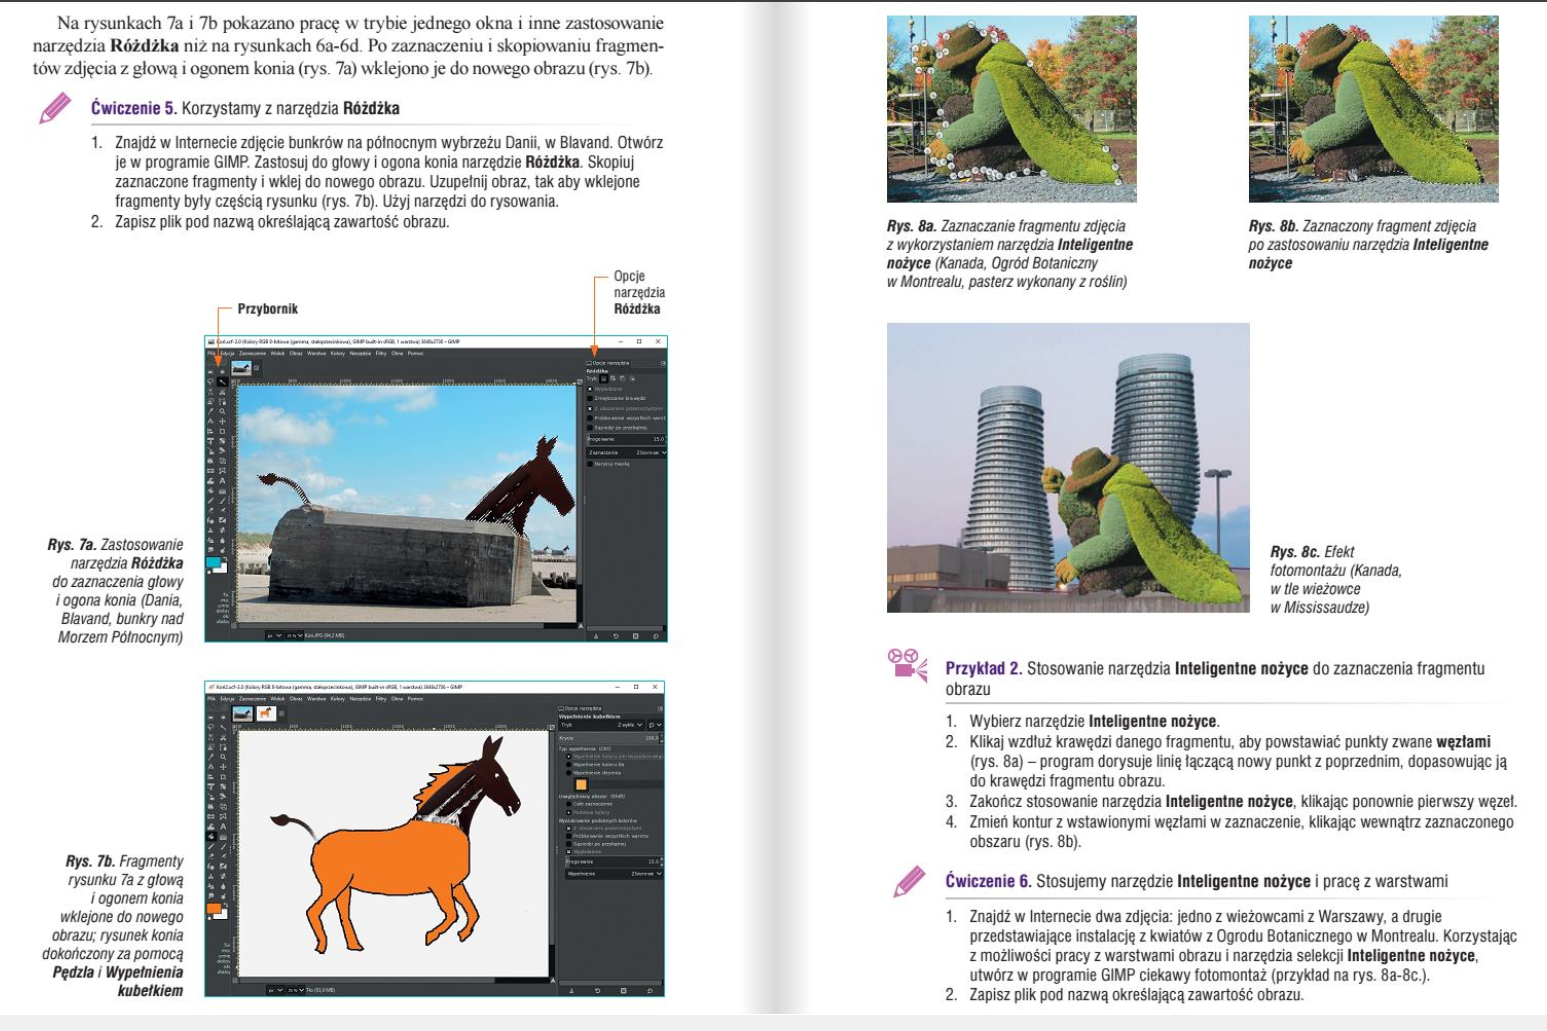The height and width of the screenshot is (1031, 1547).
Task: Click the horizontal scrollbar in Rys. 7a canvas
Action: coord(408,625)
